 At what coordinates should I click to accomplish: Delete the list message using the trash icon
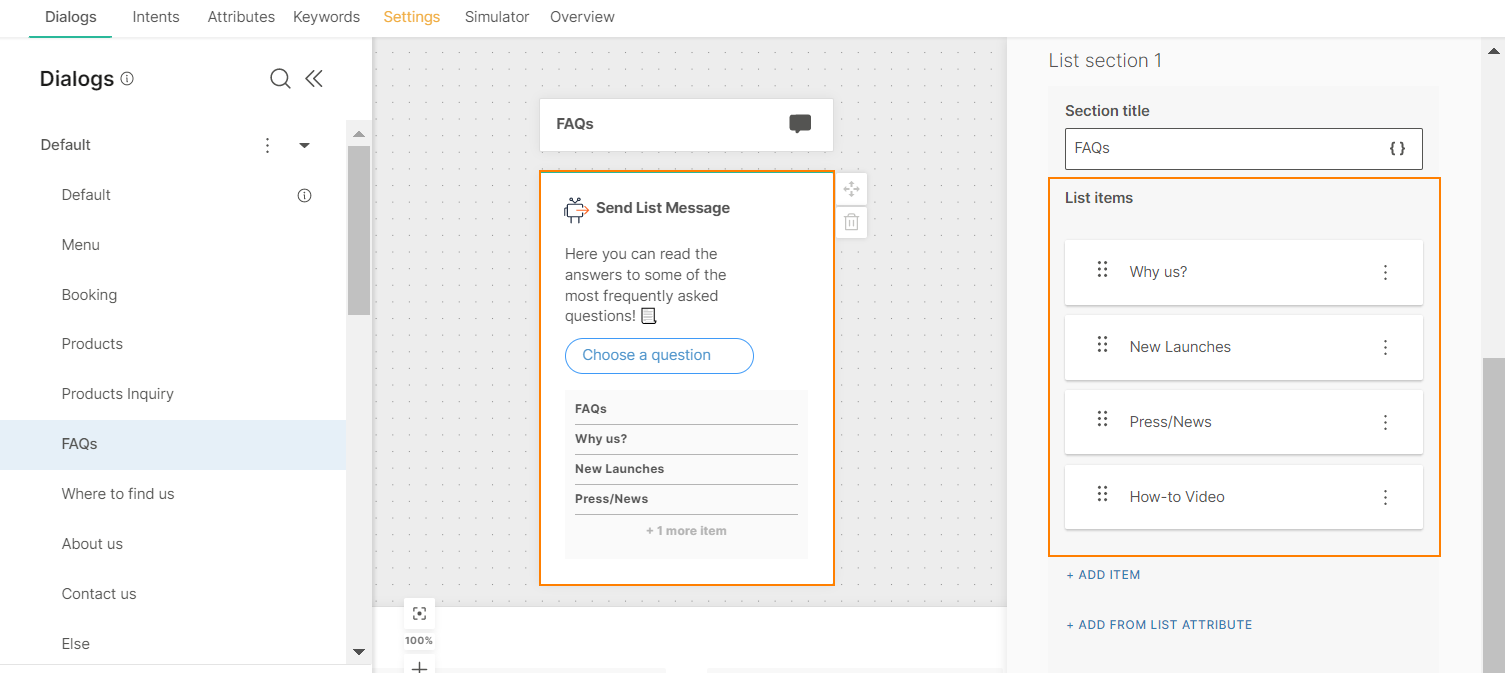coord(851,221)
